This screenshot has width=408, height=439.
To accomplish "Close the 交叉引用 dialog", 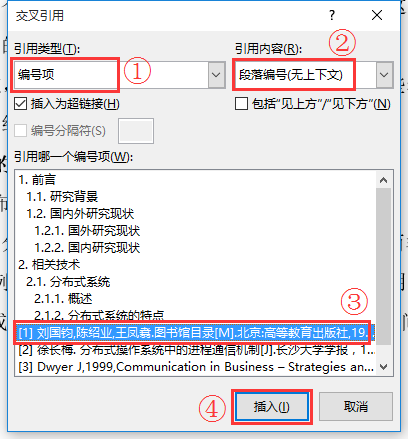I will [x=377, y=15].
